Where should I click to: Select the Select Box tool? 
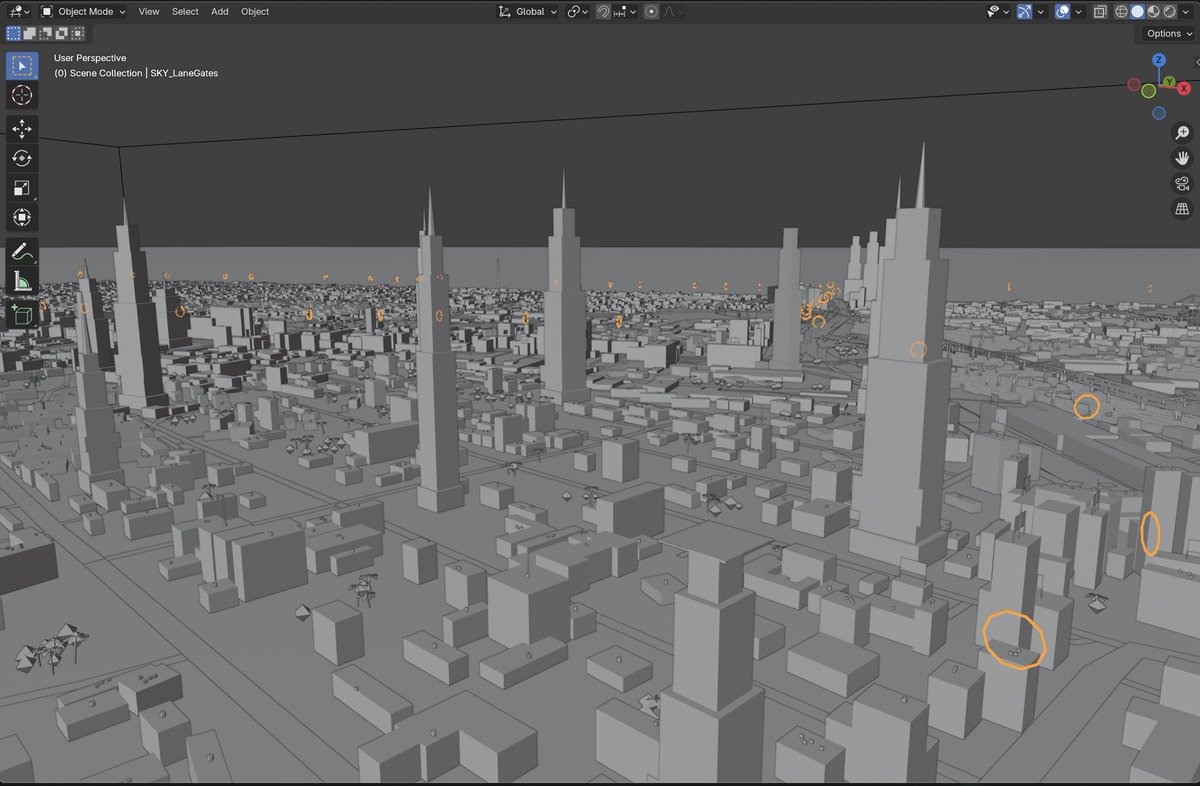click(x=22, y=66)
